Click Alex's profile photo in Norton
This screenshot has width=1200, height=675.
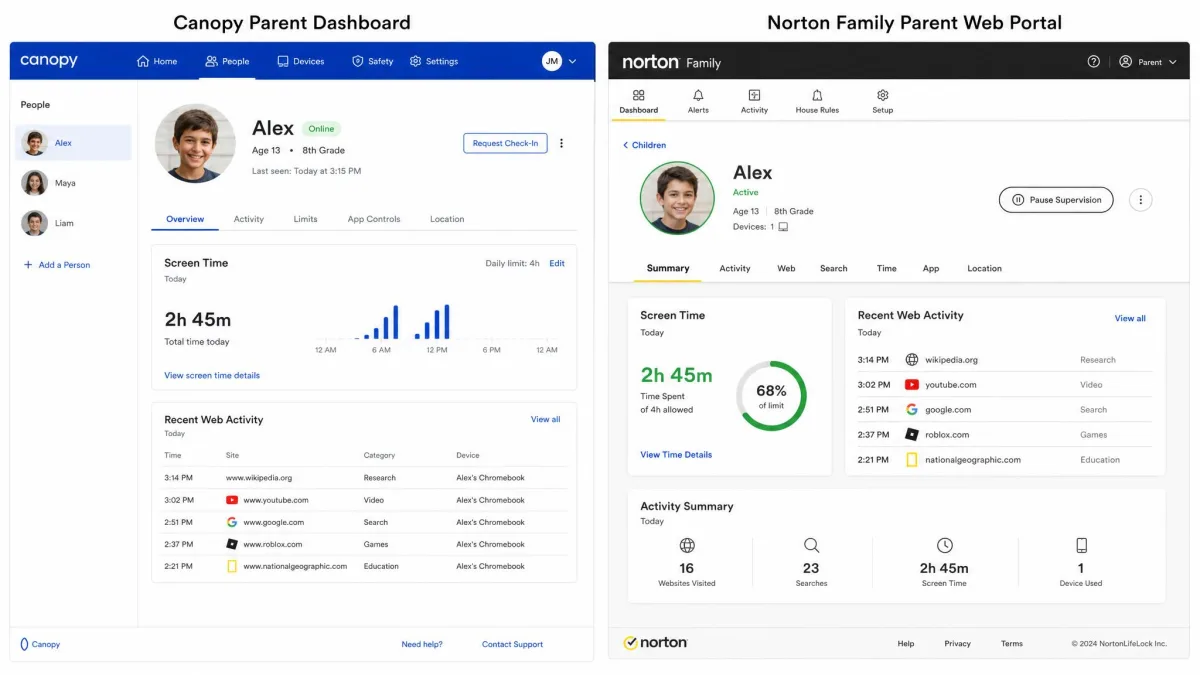click(677, 198)
